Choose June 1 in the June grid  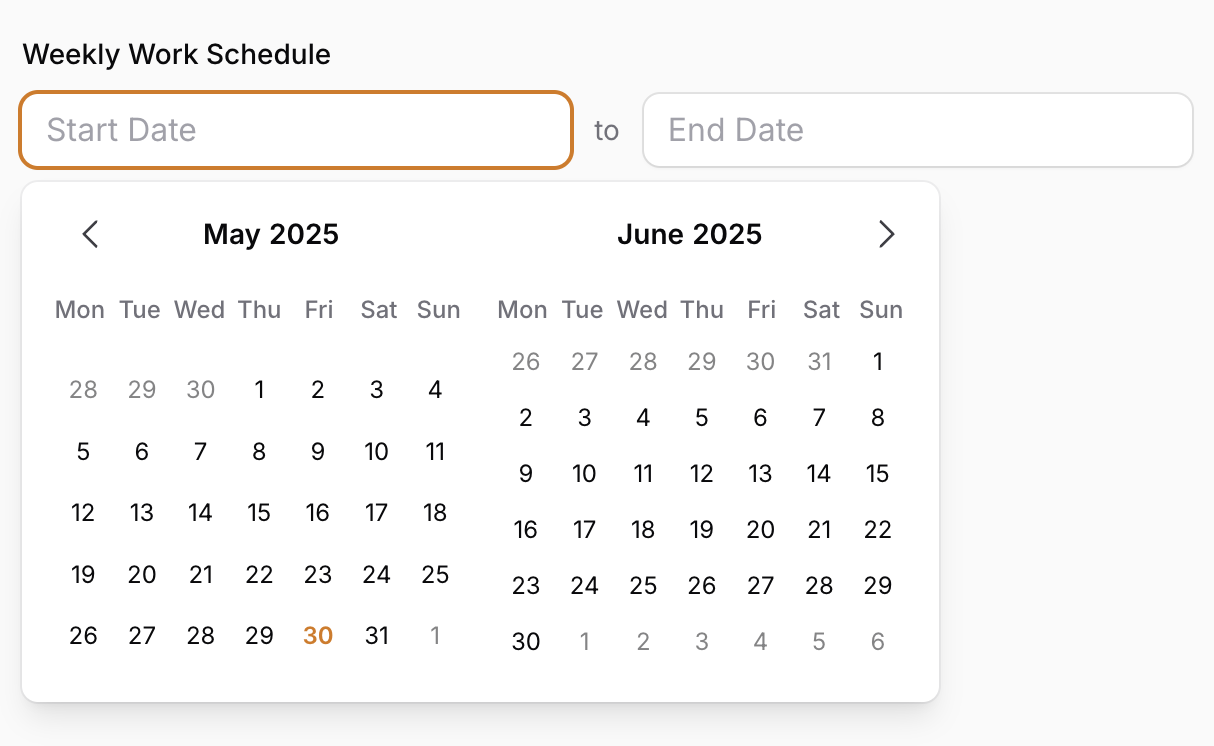coord(877,362)
